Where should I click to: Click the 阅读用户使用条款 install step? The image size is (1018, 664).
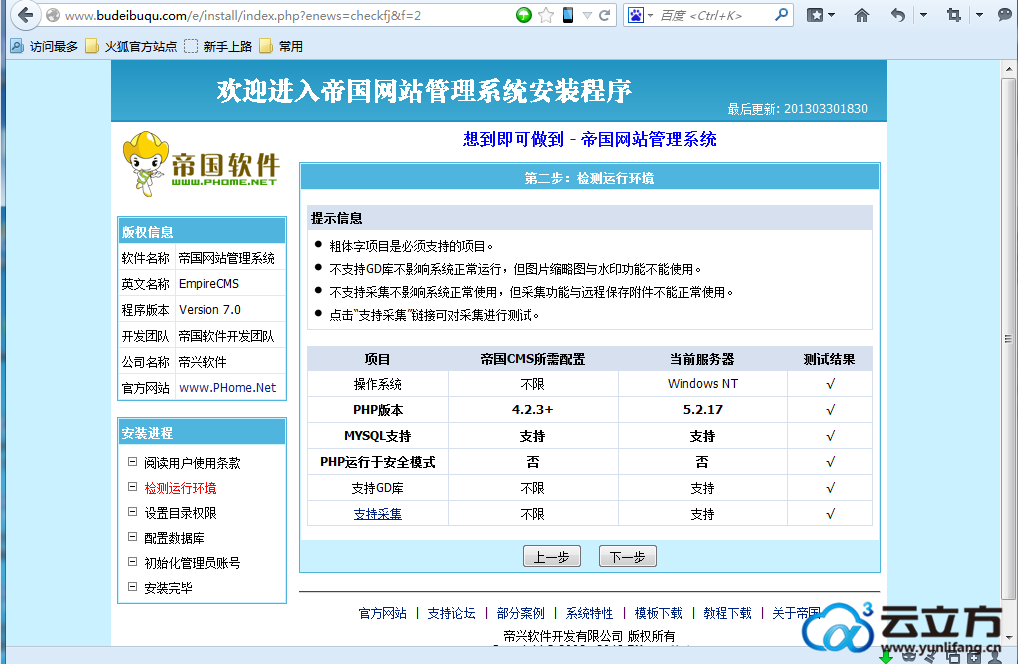coord(192,463)
